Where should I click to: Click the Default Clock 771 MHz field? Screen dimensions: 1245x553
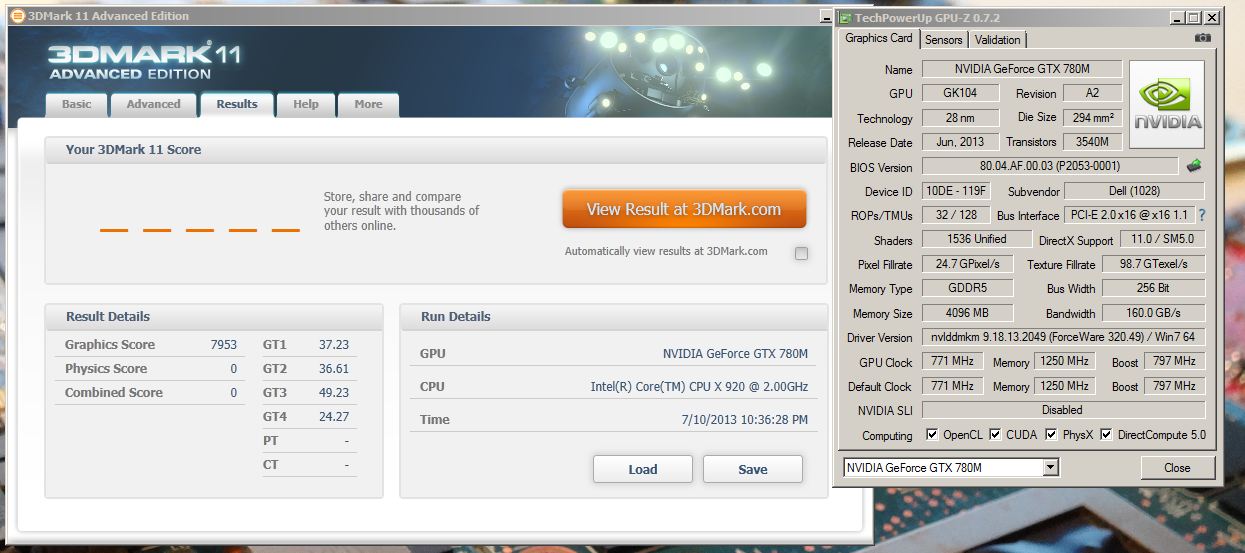(x=952, y=386)
